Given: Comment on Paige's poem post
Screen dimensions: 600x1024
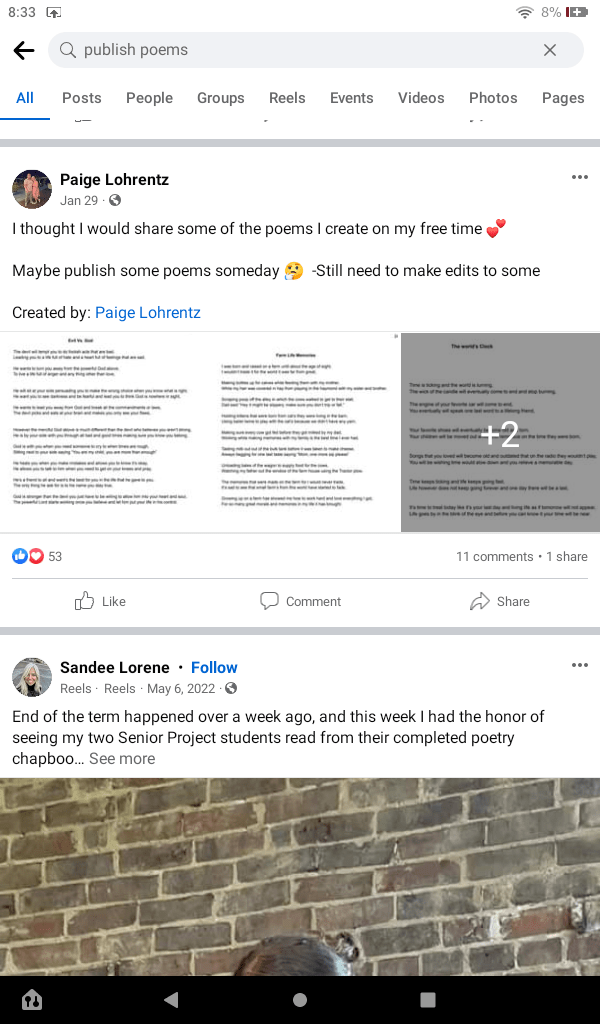Looking at the screenshot, I should click(300, 601).
